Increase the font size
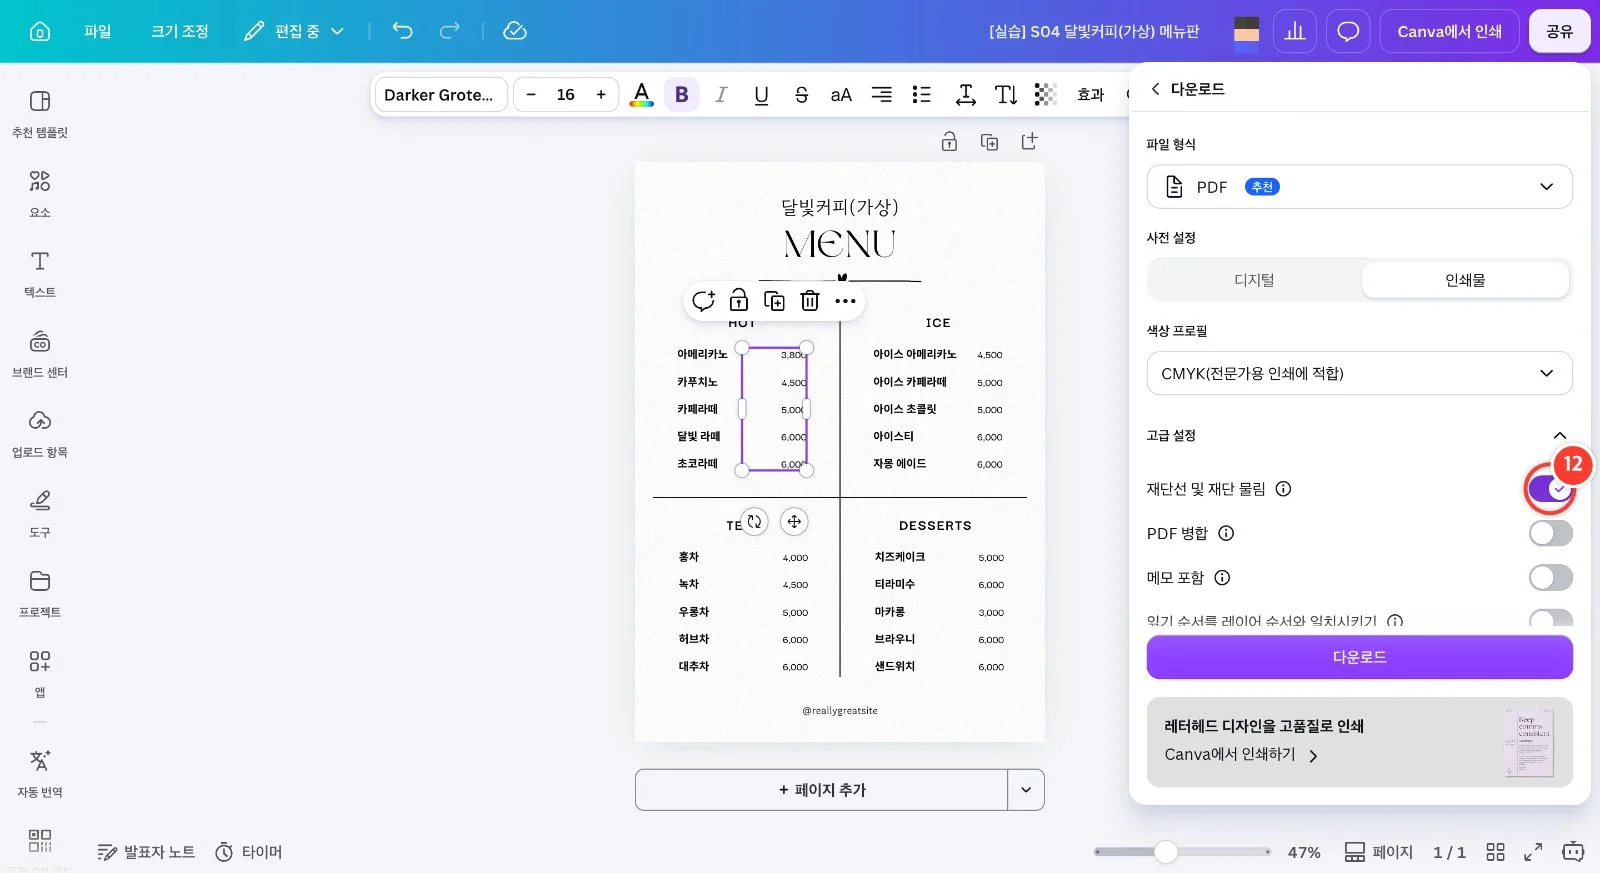The width and height of the screenshot is (1600, 873). click(601, 95)
